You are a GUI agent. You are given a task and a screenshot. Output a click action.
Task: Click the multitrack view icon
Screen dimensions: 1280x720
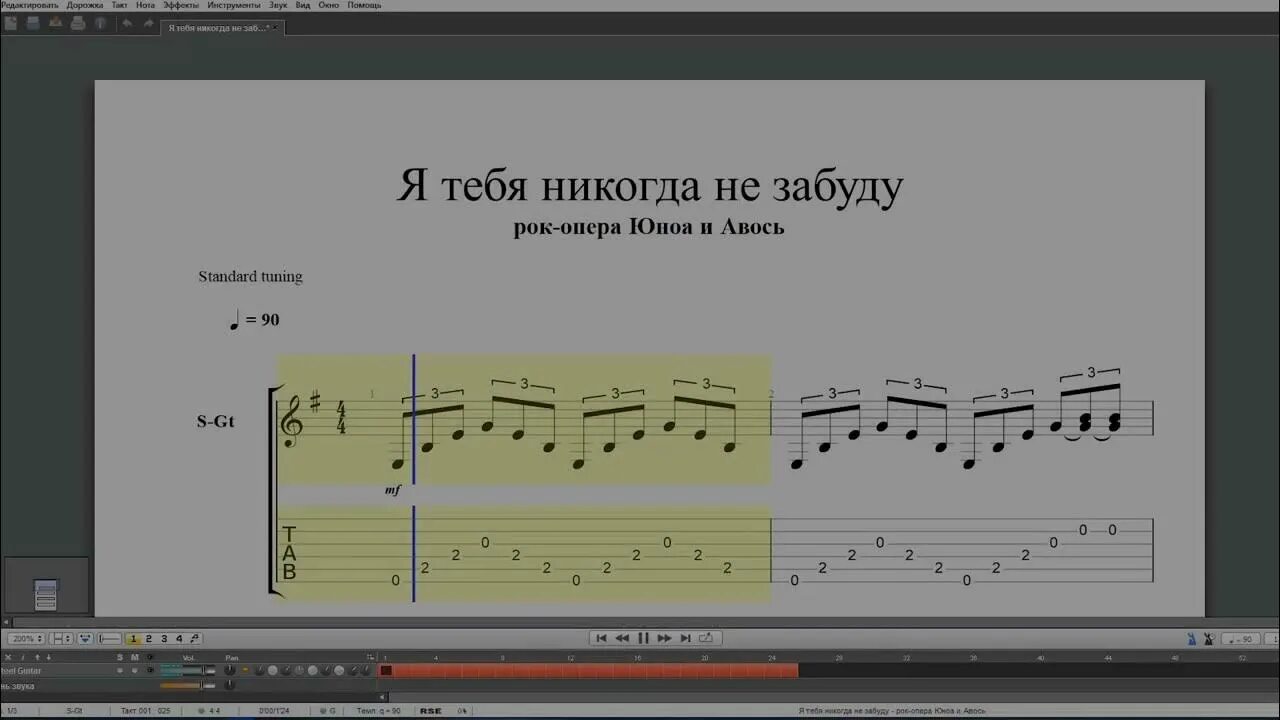click(85, 638)
